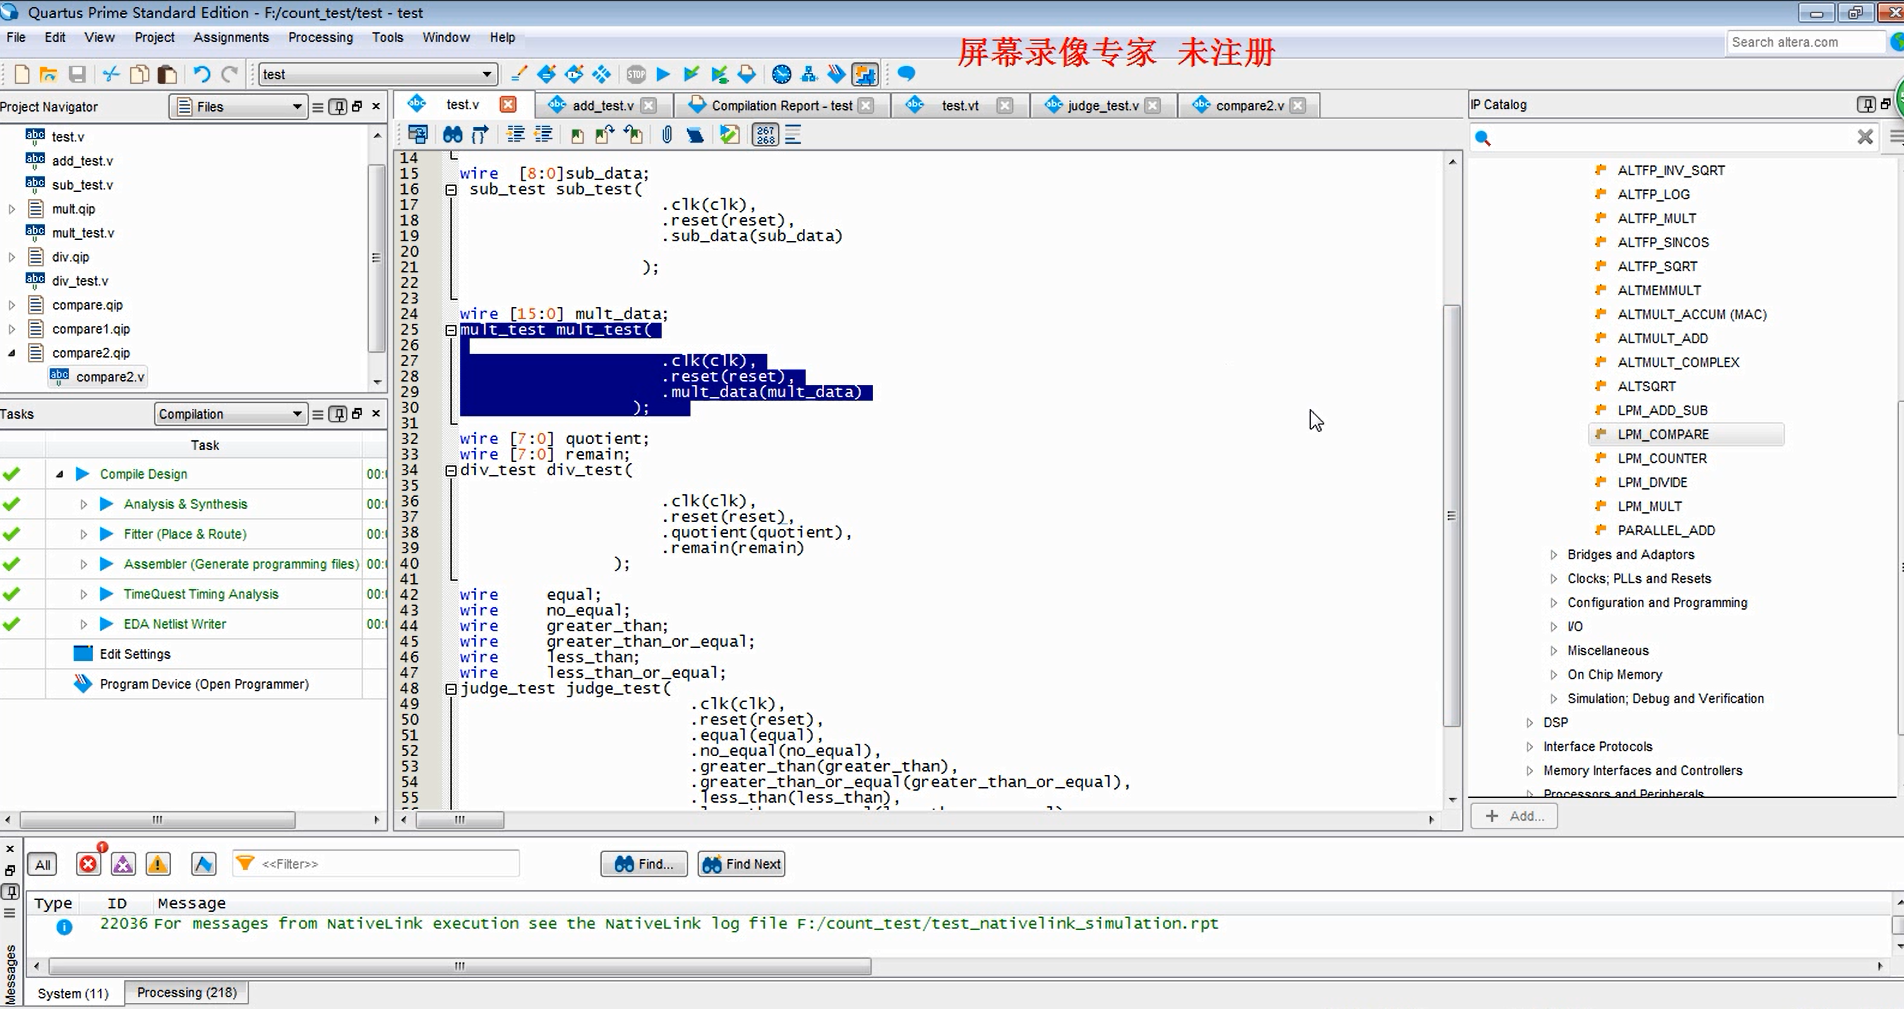Toggle line numbers display button
This screenshot has width=1904, height=1009.
click(x=765, y=135)
